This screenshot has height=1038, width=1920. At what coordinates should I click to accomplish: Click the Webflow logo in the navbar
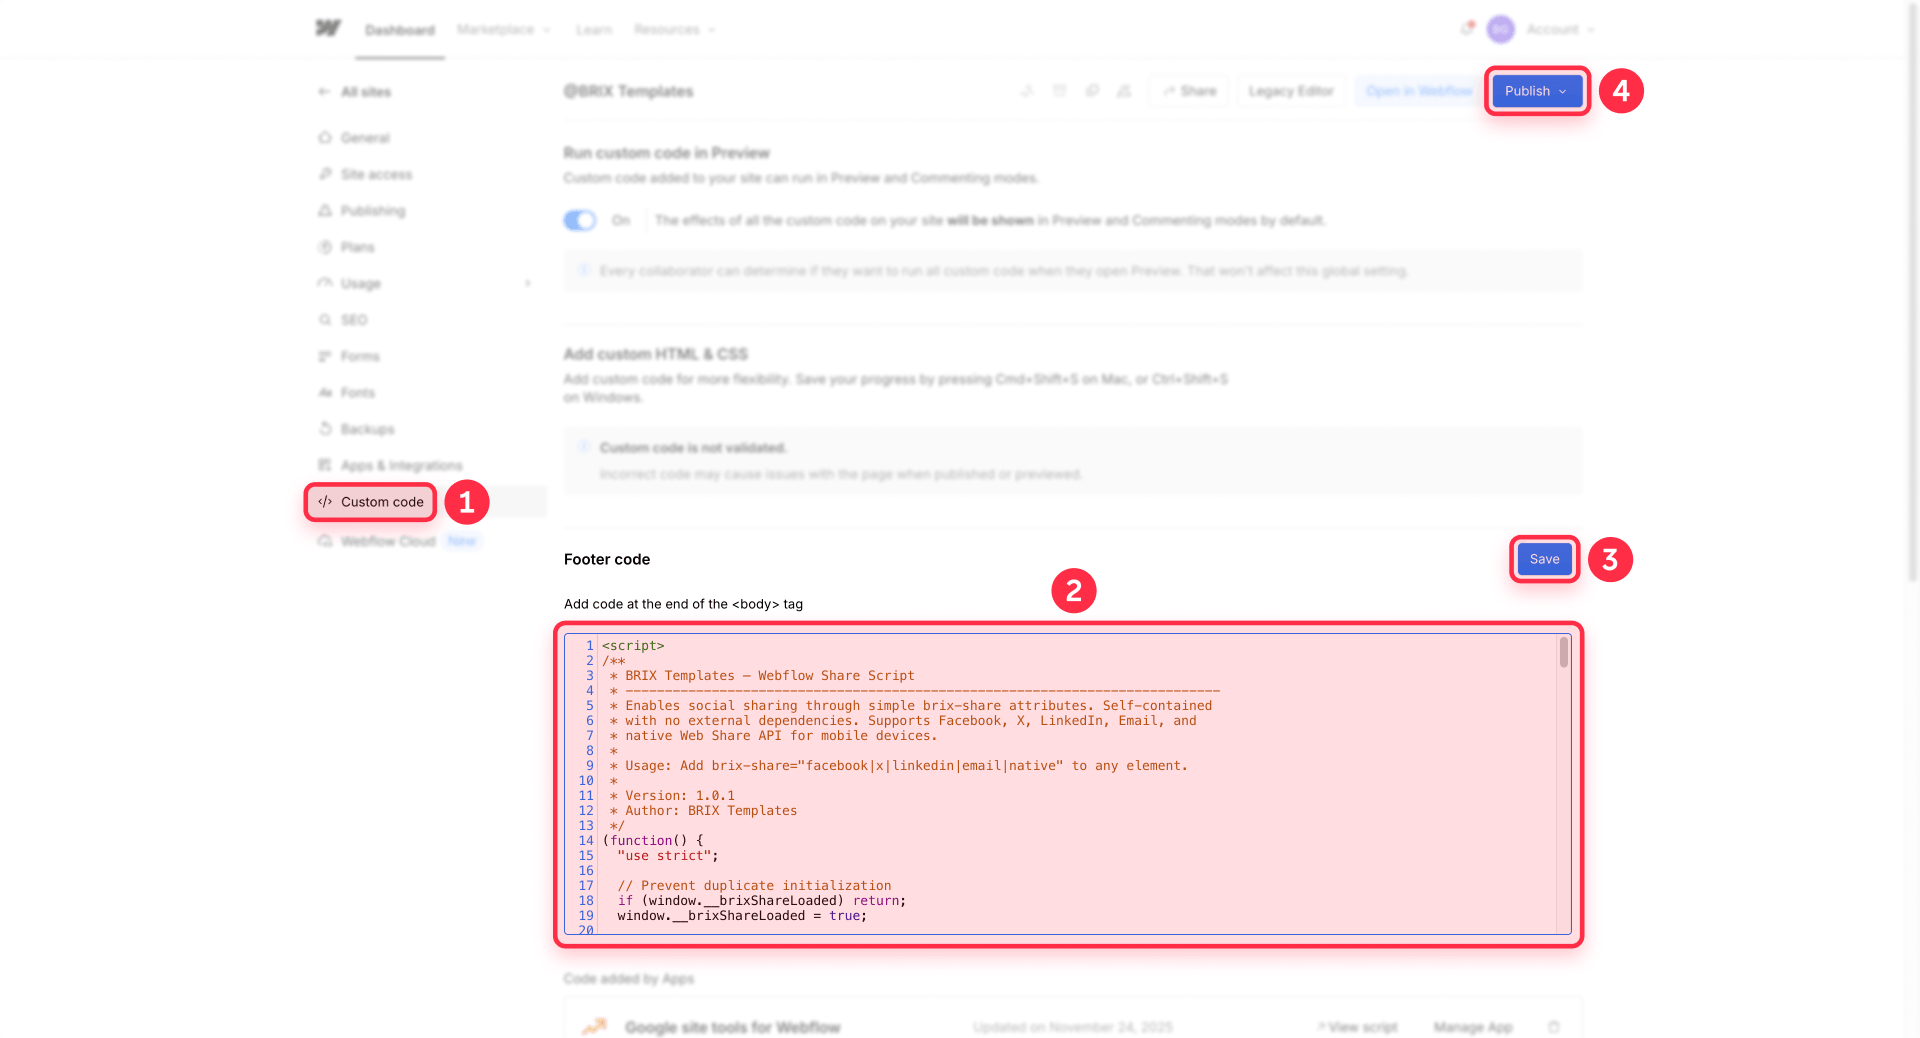point(330,28)
